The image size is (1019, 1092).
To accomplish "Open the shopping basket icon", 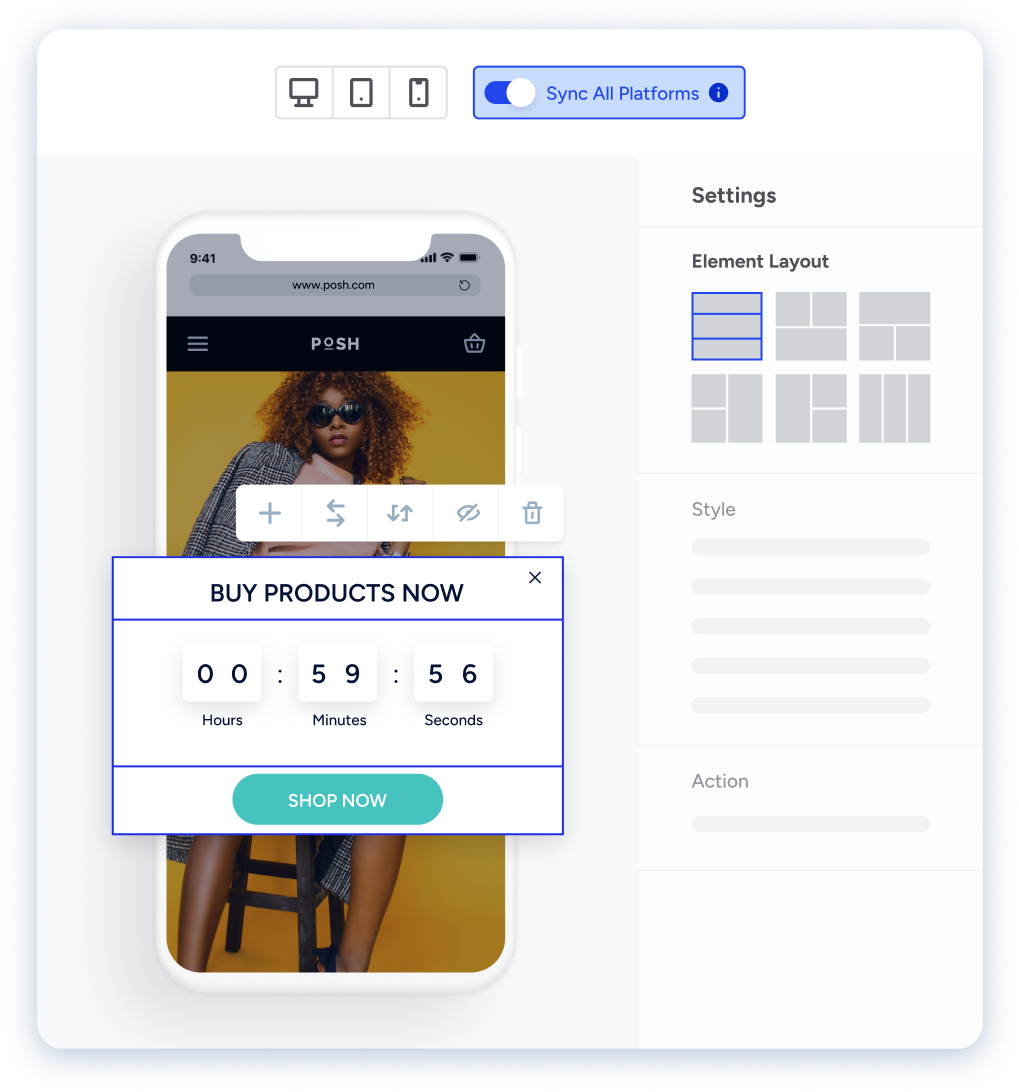I will [474, 343].
